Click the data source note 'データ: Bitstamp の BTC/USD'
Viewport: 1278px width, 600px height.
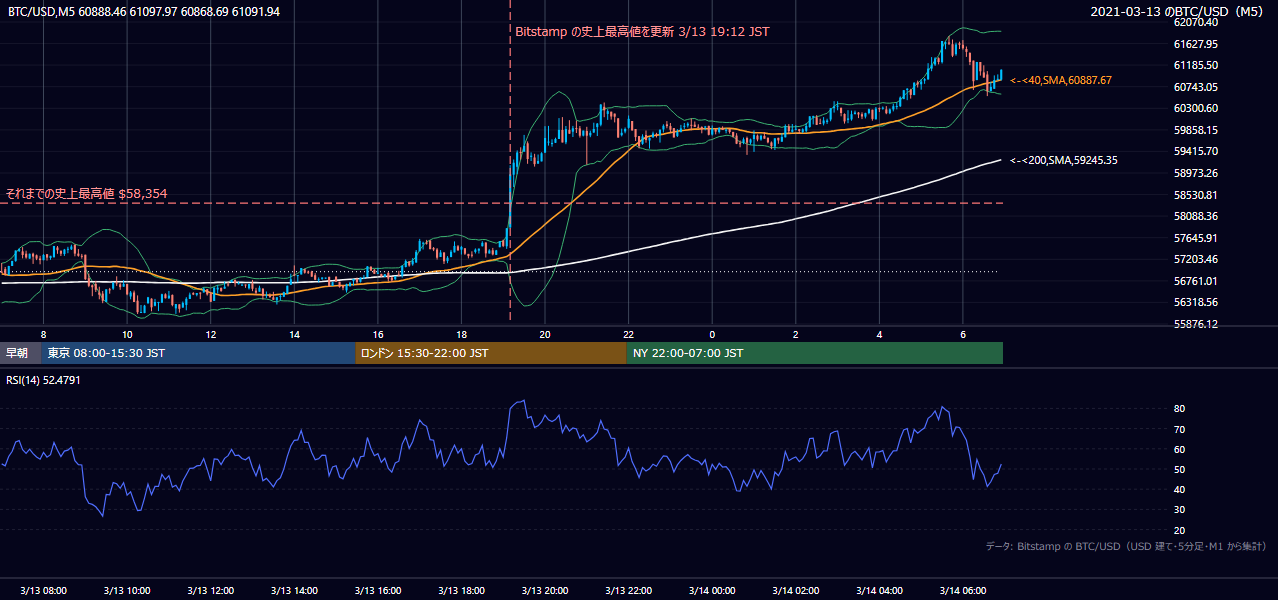click(1126, 547)
